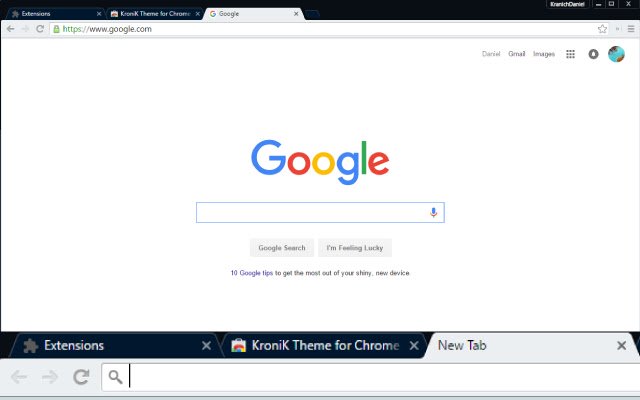Screen dimensions: 640x400
Task: Close the small Extensions tab
Action: pos(99,14)
